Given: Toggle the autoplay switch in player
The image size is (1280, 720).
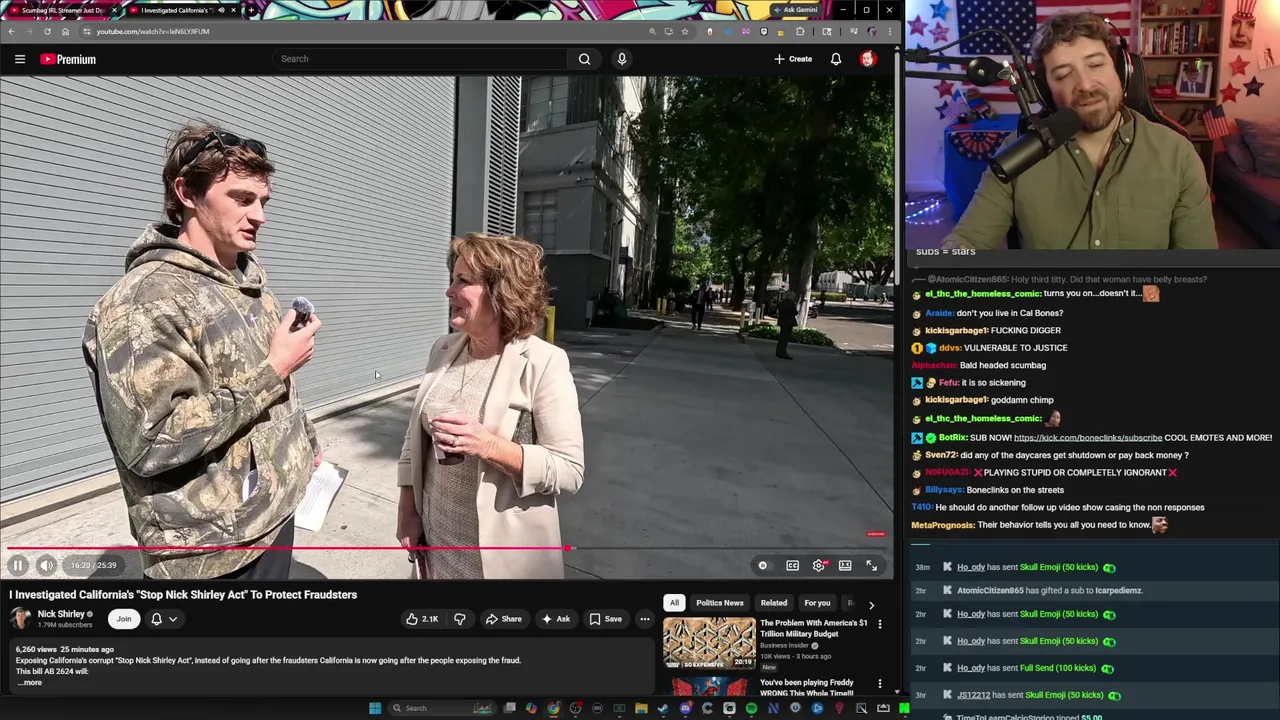Looking at the screenshot, I should pos(763,565).
